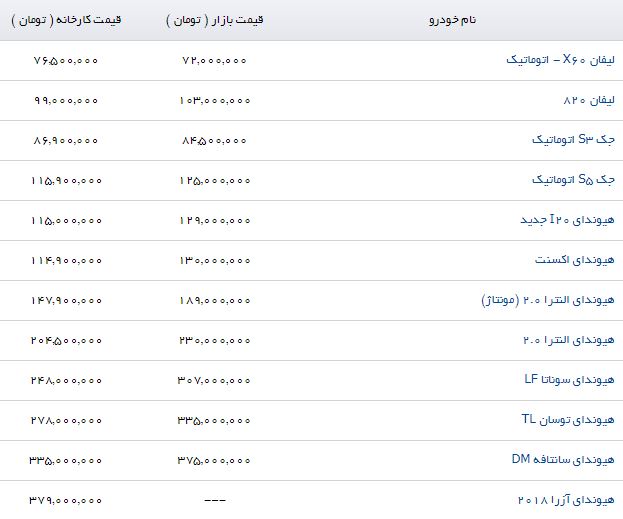This screenshot has height=519, width=623.
Task: Select factory price 115,000,000 for Hyundai I20
Action: [x=66, y=220]
